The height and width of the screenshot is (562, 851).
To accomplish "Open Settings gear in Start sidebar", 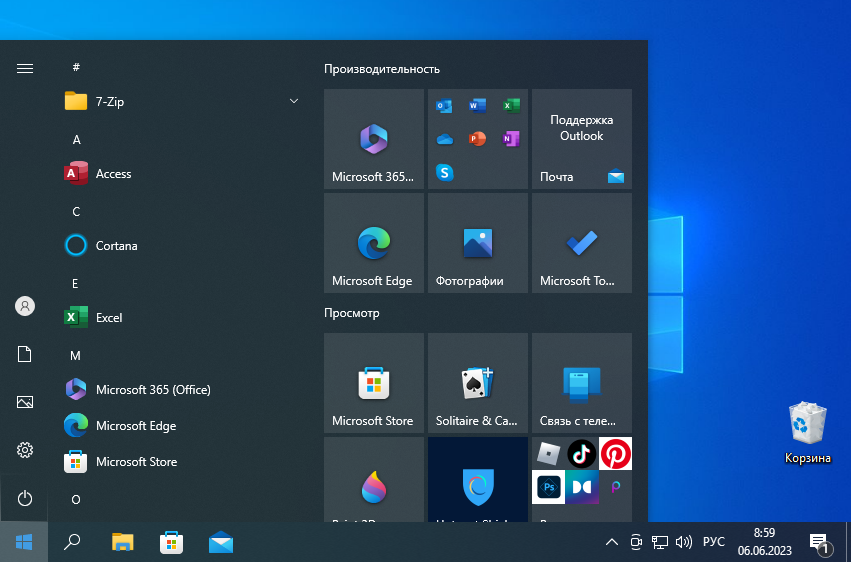I will point(25,450).
